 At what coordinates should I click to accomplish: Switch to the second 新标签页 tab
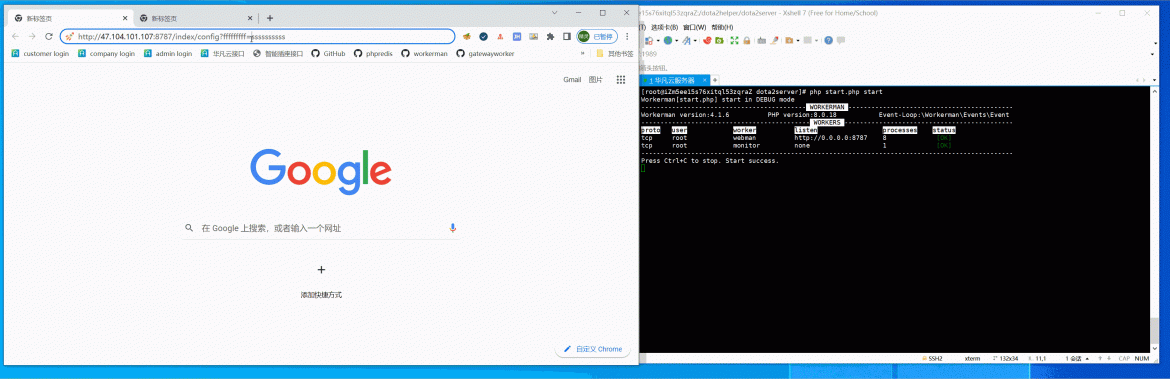coord(164,18)
